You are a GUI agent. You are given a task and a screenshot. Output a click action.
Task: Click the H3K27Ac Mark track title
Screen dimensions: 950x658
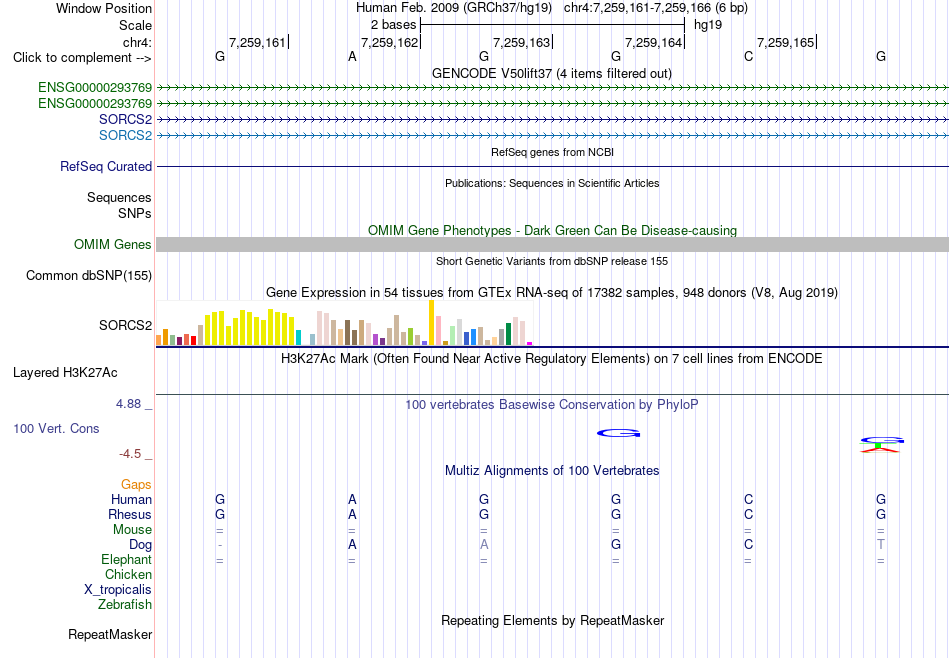pyautogui.click(x=552, y=359)
